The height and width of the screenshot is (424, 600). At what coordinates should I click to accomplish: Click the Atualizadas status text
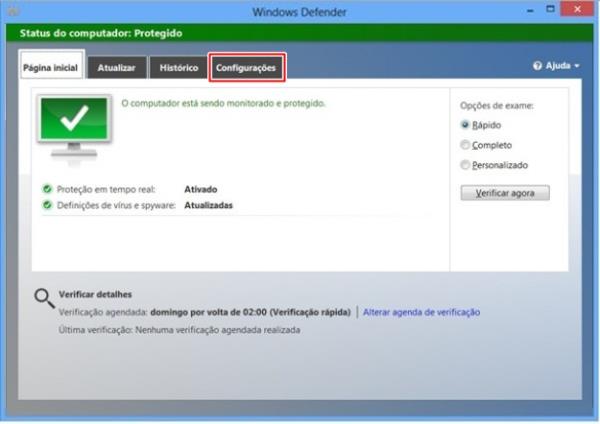(x=208, y=205)
